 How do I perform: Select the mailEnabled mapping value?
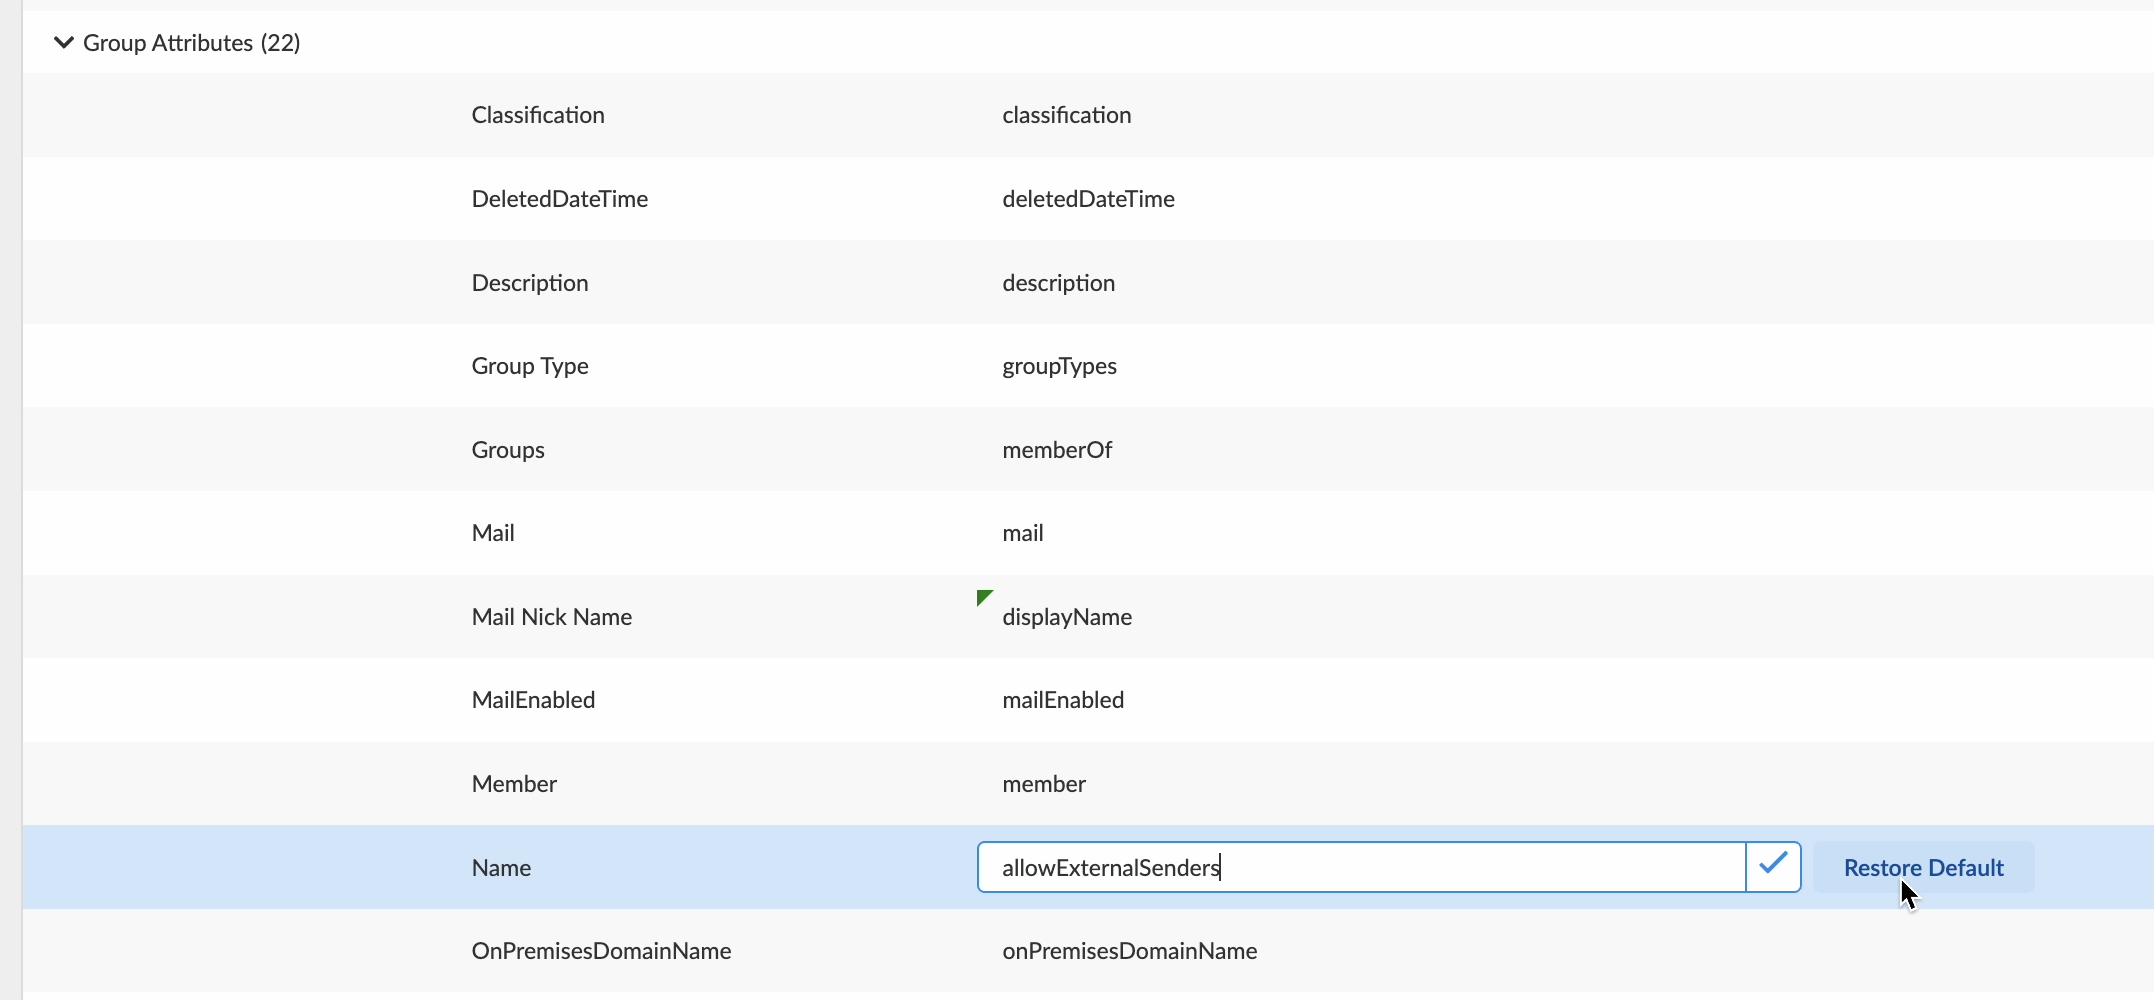tap(1063, 700)
